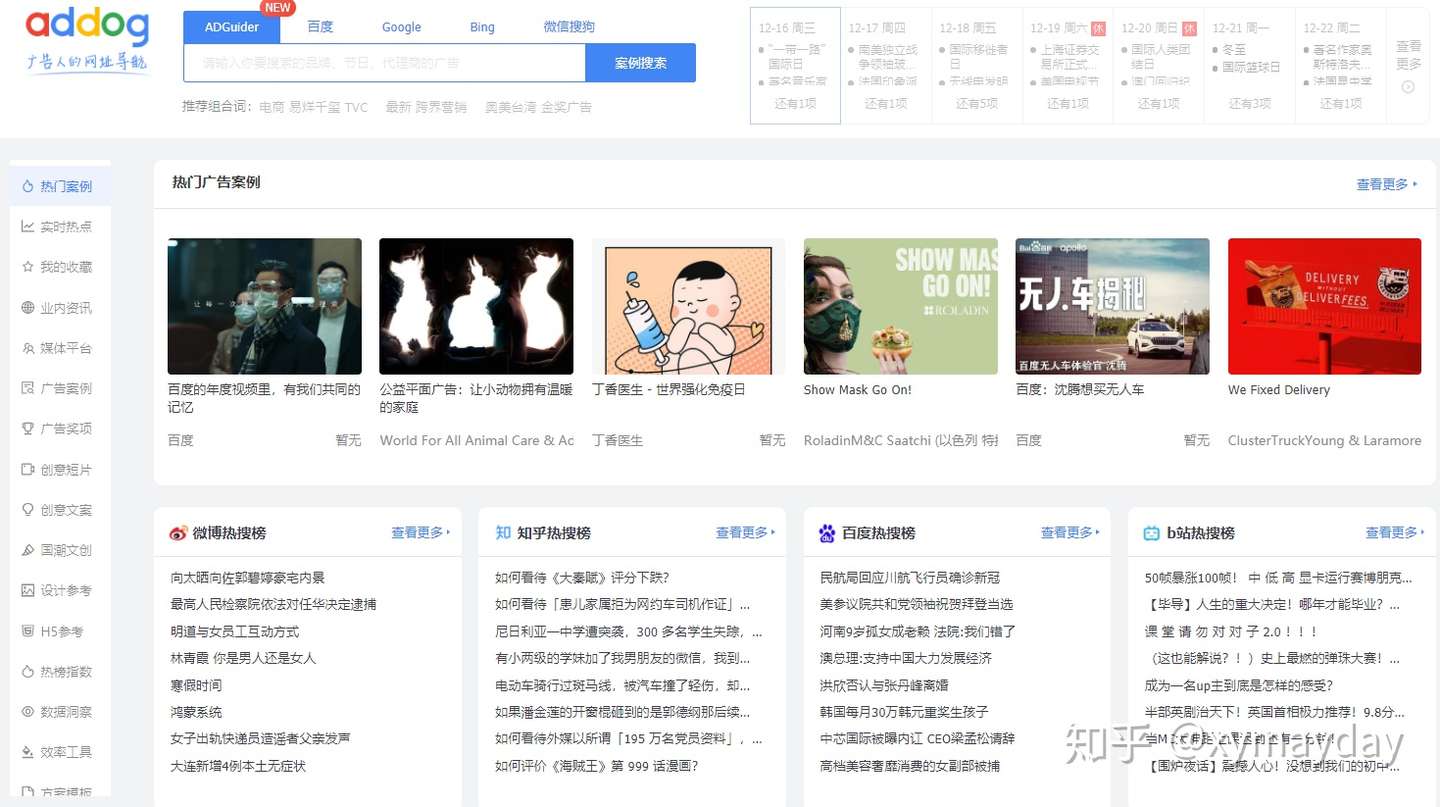Open the 百度无人车 case thumbnail
The image size is (1440, 807).
(x=1113, y=306)
